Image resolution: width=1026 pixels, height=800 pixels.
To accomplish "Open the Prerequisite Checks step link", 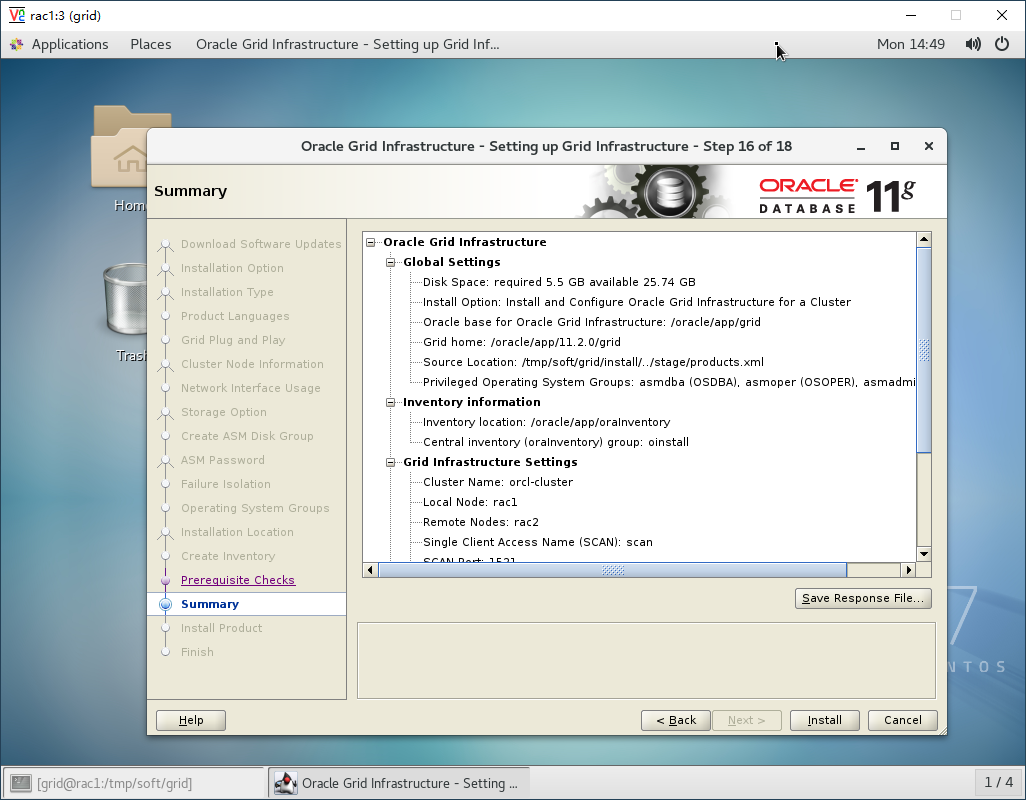I will click(x=238, y=580).
